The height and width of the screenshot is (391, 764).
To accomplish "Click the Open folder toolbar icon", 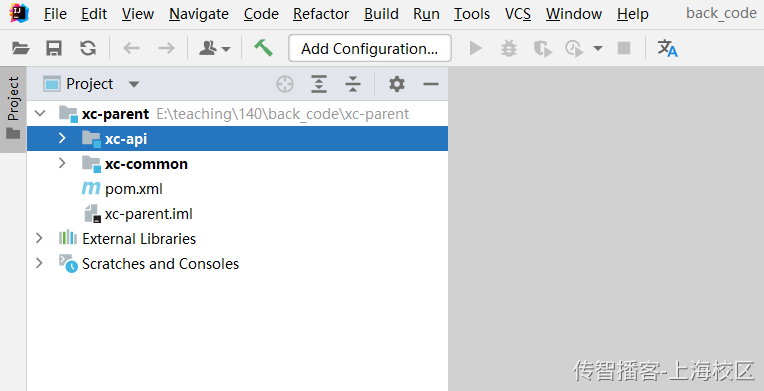I will [20, 48].
